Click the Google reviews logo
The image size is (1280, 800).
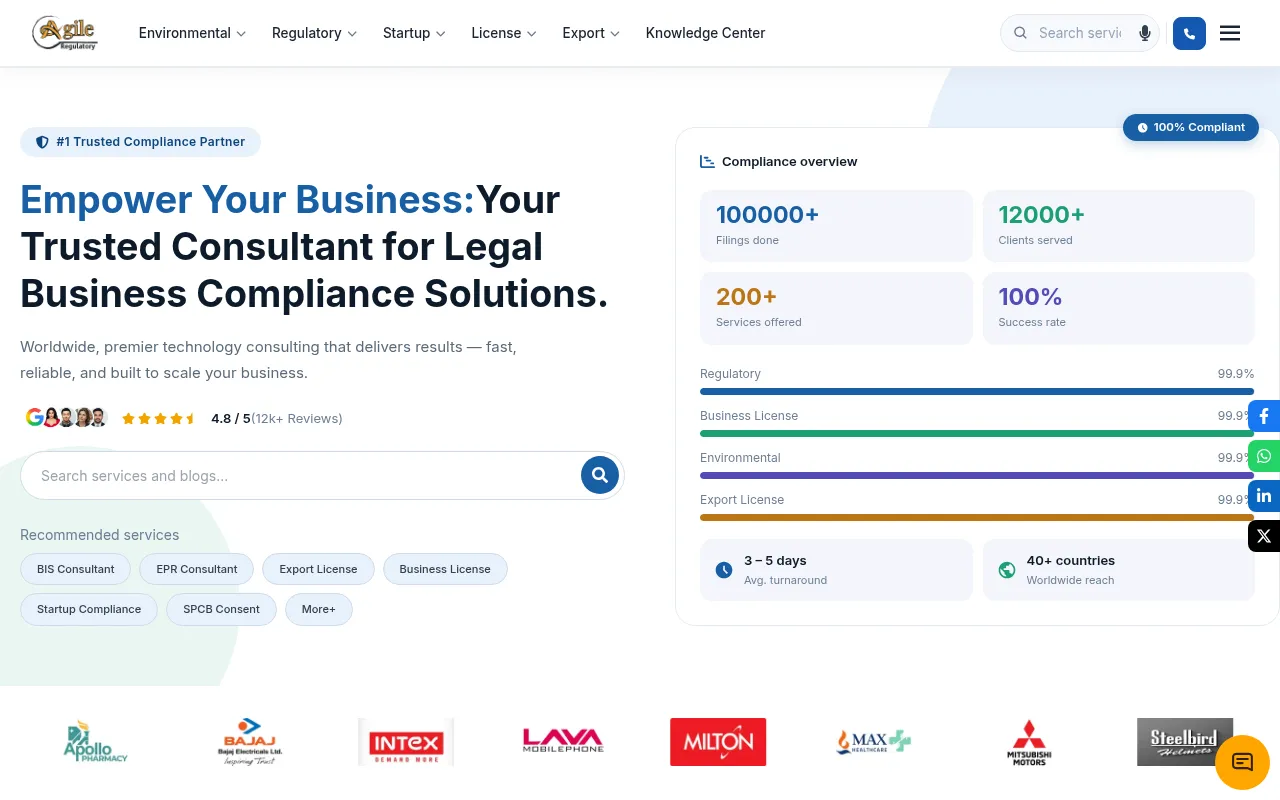(x=34, y=418)
